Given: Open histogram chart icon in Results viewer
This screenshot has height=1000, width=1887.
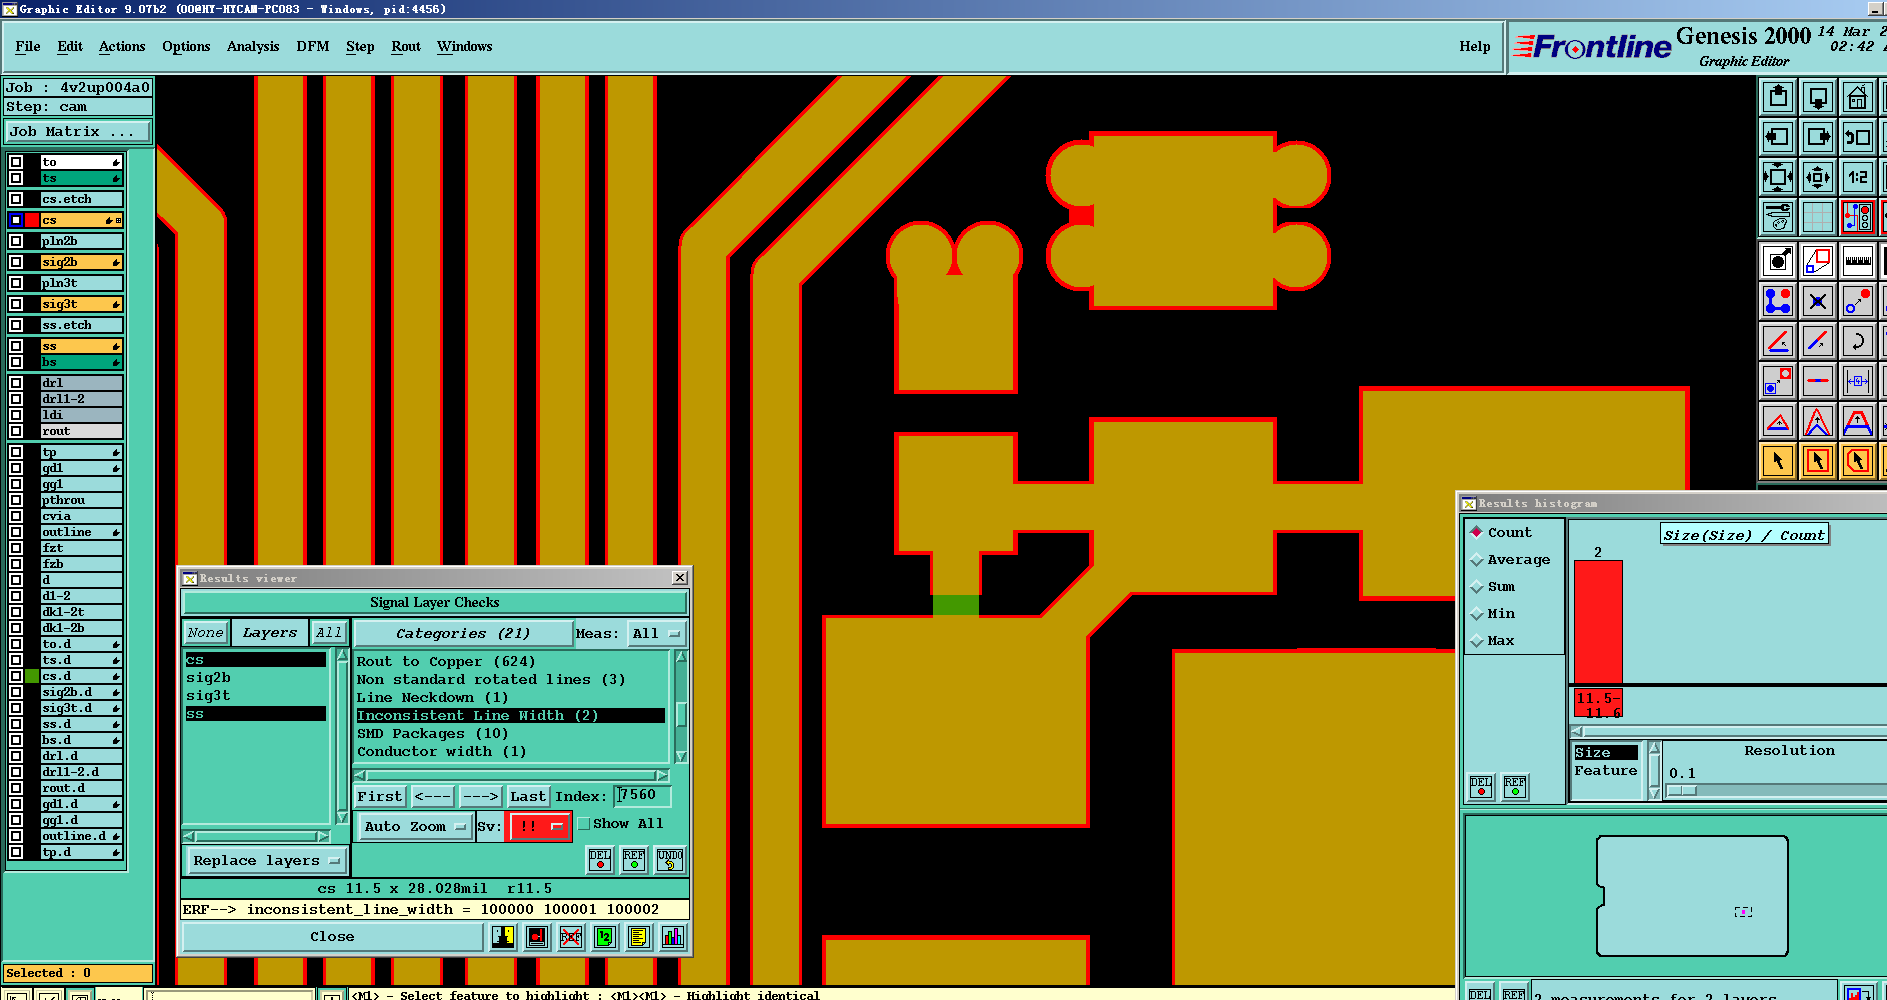Looking at the screenshot, I should [x=673, y=937].
